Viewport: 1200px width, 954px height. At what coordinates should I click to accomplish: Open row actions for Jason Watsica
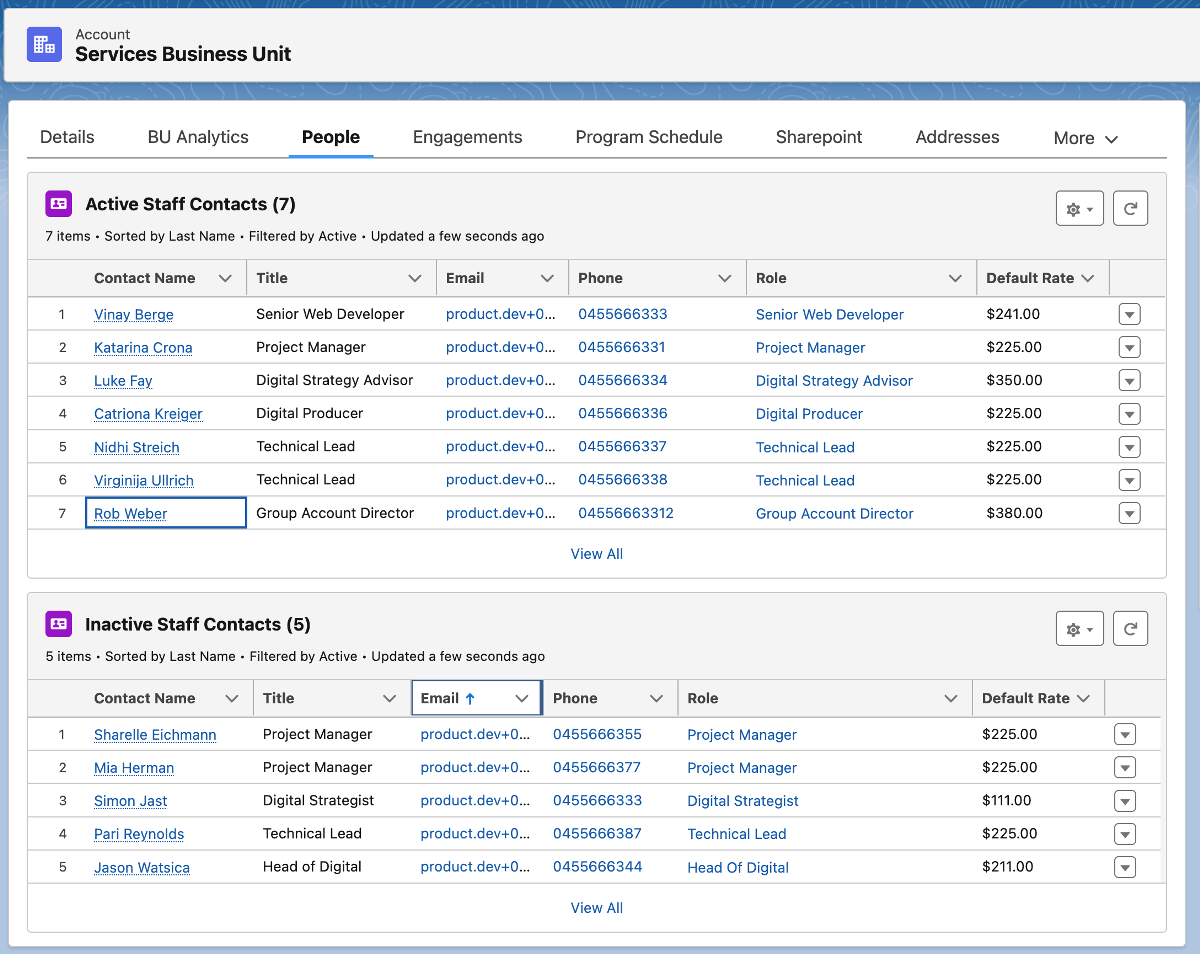[x=1125, y=867]
